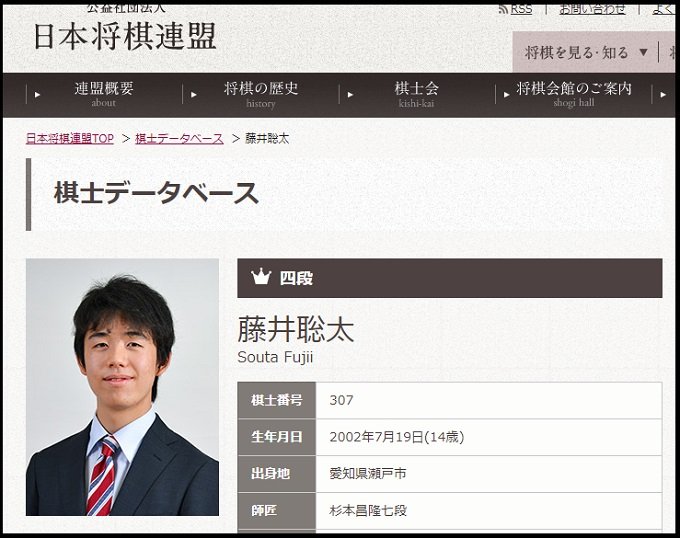Screen dimensions: 680x538
Task: Click the Souta Fujii romanized name
Action: tap(275, 357)
